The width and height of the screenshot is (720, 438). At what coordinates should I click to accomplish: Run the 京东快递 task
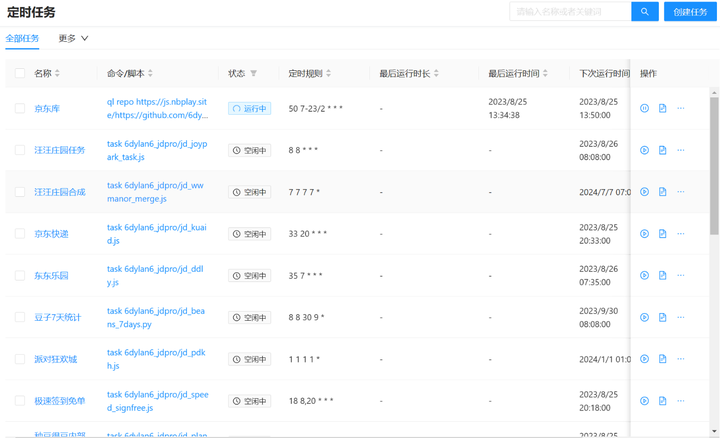(x=644, y=234)
